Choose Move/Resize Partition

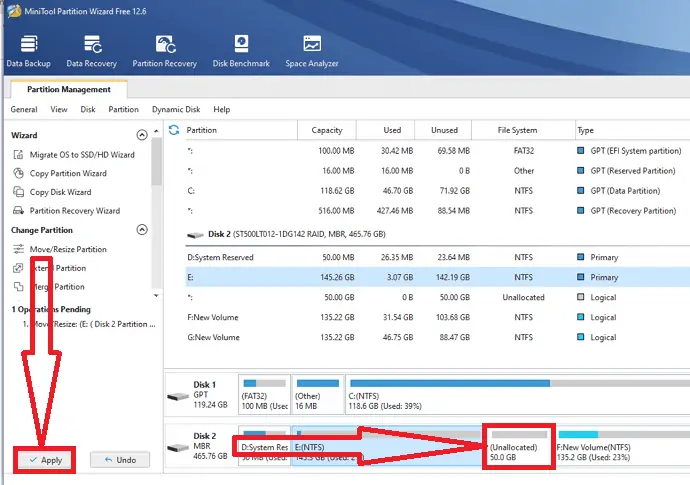tap(68, 249)
